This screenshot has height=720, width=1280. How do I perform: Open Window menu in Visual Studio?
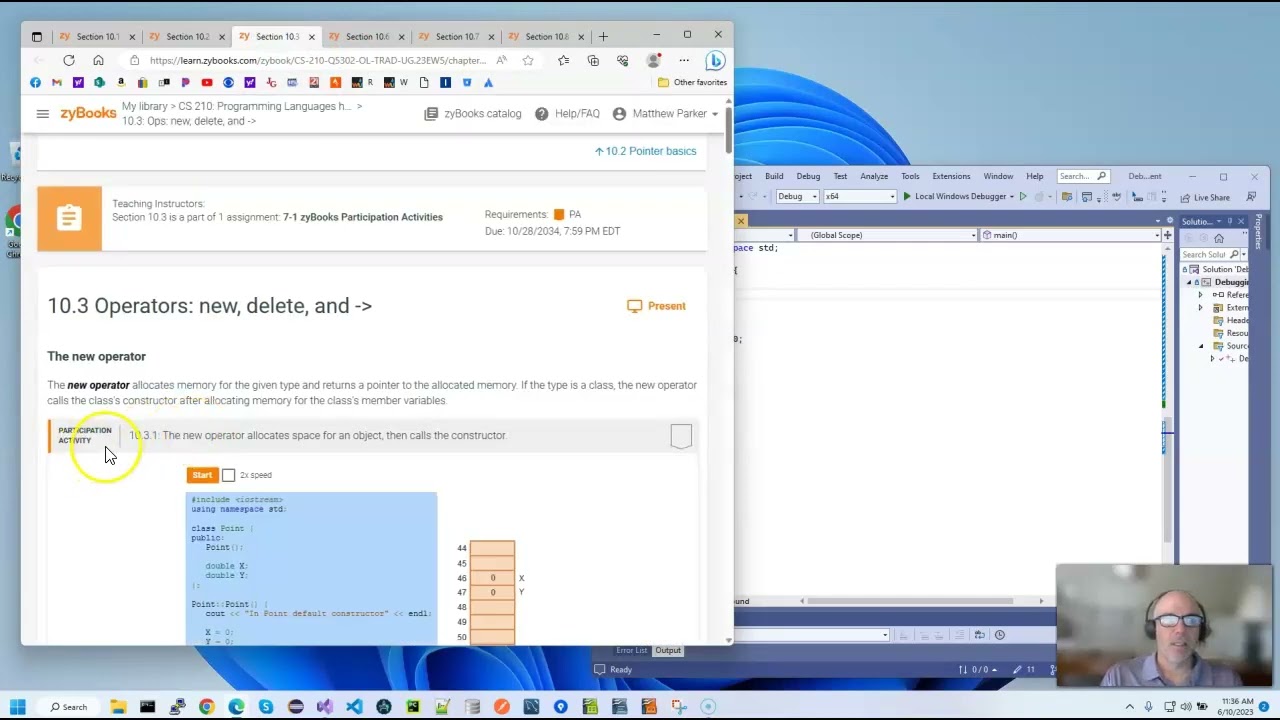pyautogui.click(x=998, y=176)
